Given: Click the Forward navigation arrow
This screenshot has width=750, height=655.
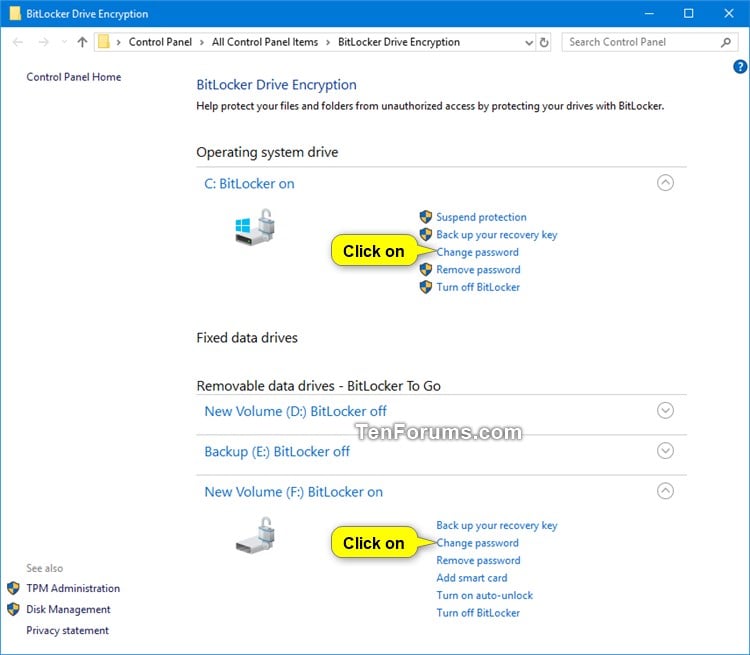Looking at the screenshot, I should [x=44, y=42].
